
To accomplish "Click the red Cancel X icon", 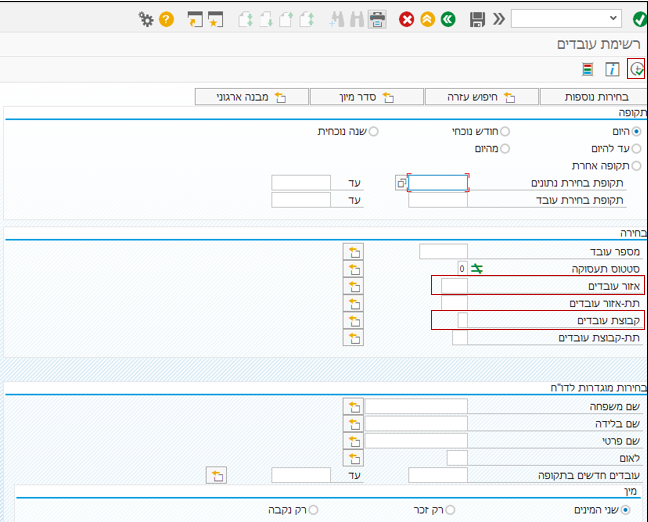I will (x=406, y=19).
